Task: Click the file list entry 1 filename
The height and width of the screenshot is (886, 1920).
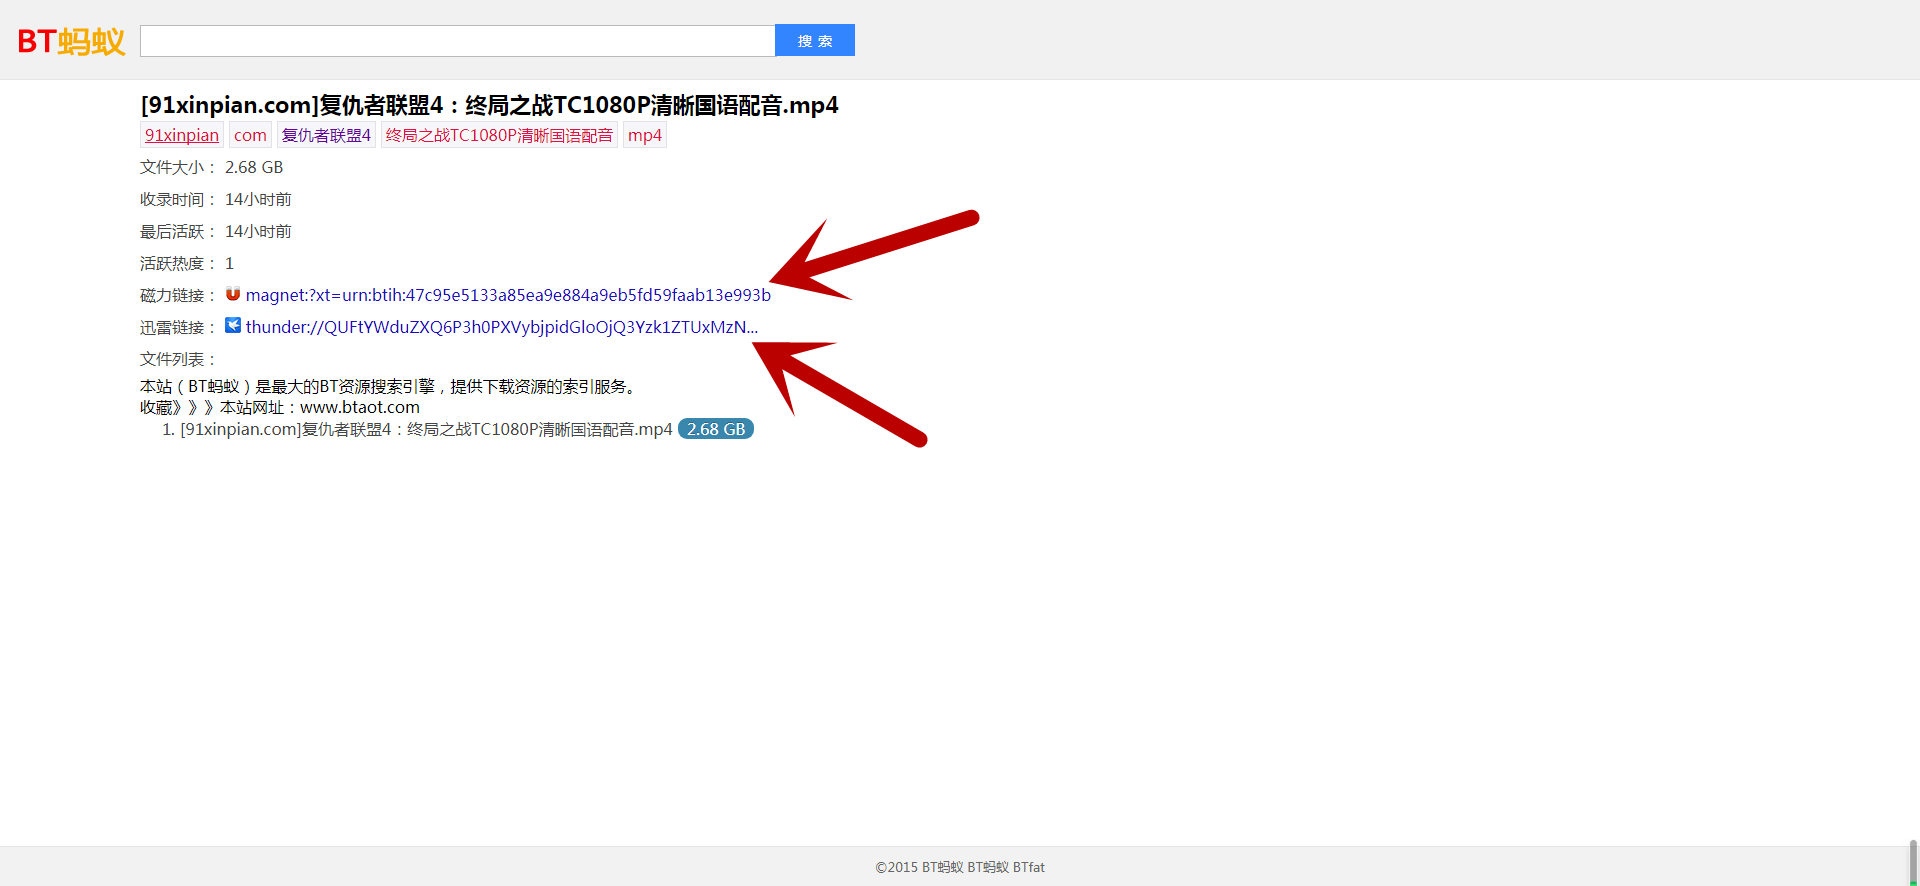Action: click(426, 429)
